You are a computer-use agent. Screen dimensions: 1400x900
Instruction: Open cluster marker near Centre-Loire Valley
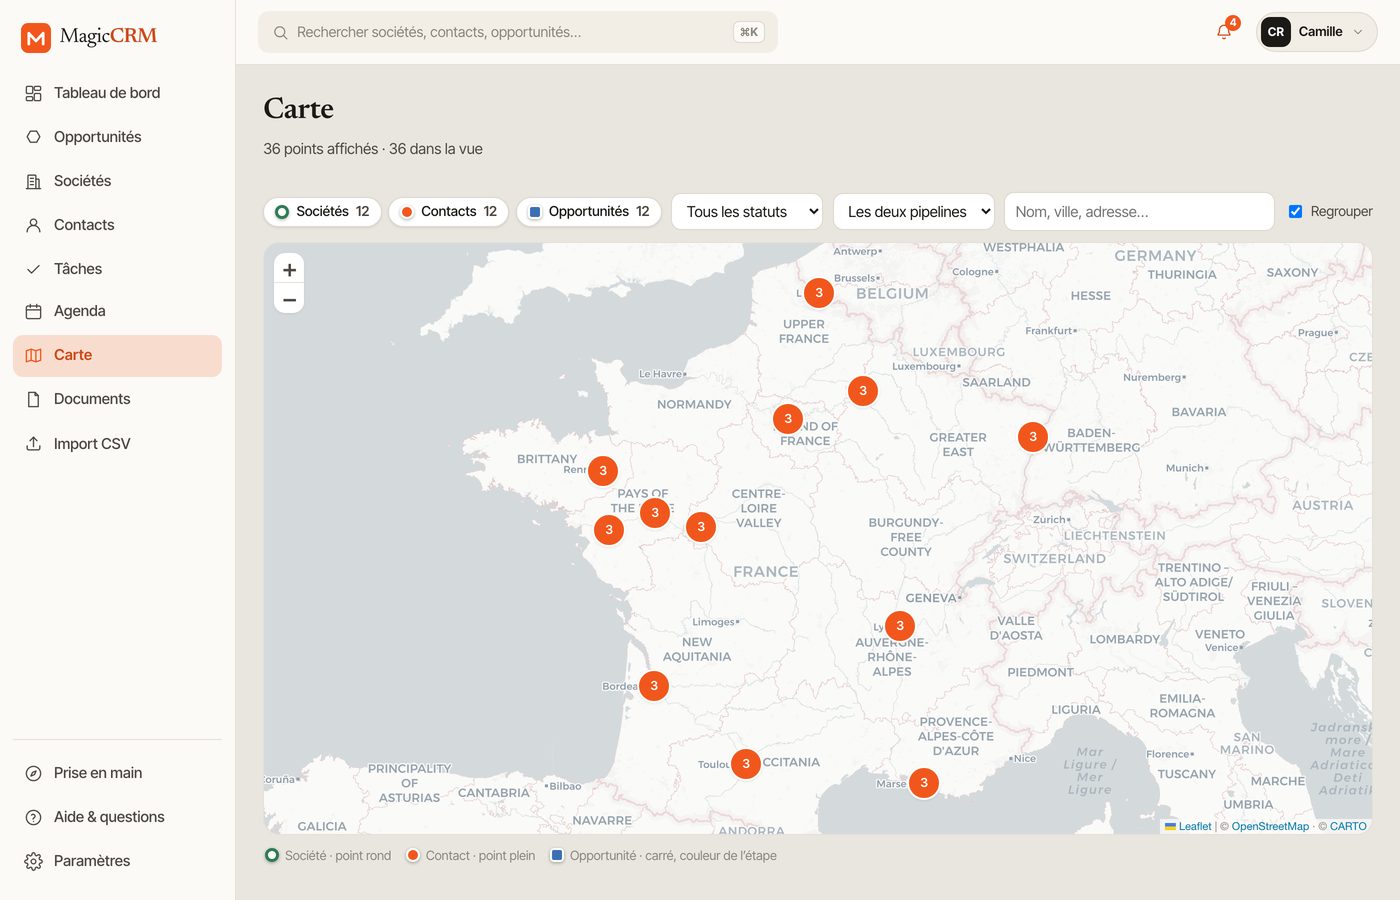tap(701, 527)
